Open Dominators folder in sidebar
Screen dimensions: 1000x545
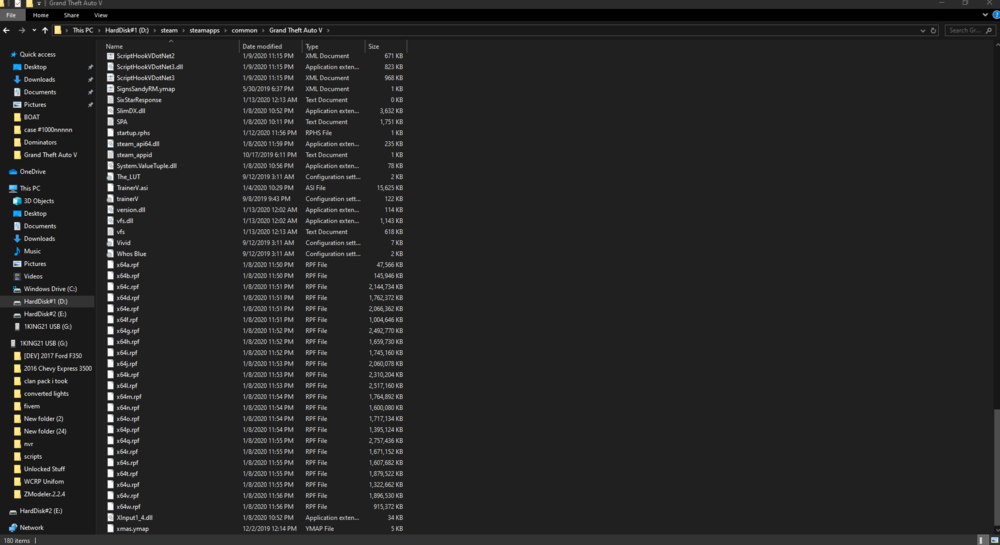(40, 142)
